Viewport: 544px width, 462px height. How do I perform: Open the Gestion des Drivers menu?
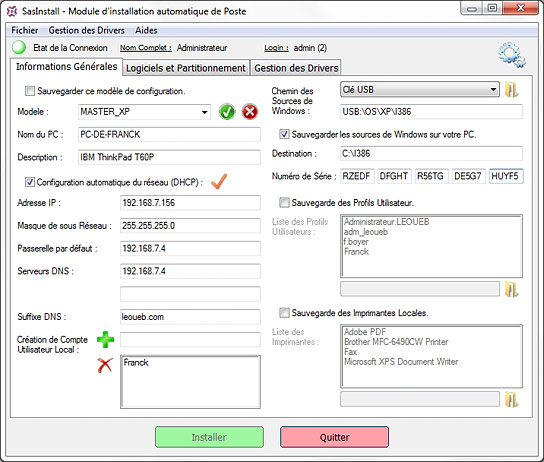[86, 31]
